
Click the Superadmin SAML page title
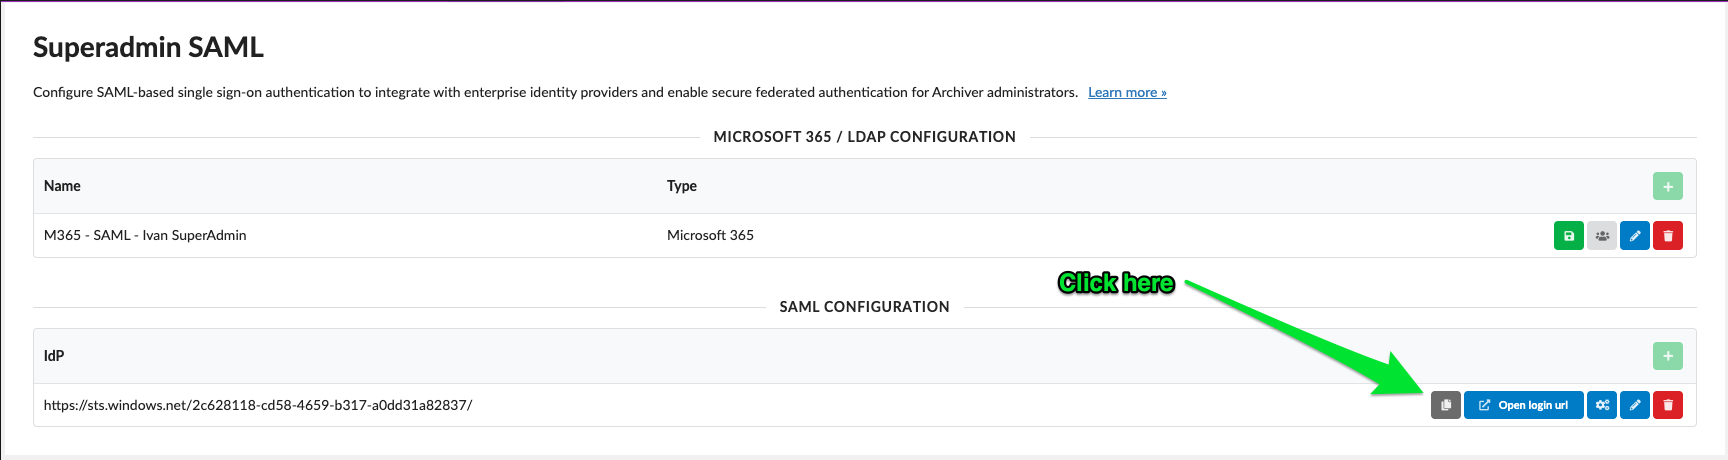tap(148, 47)
